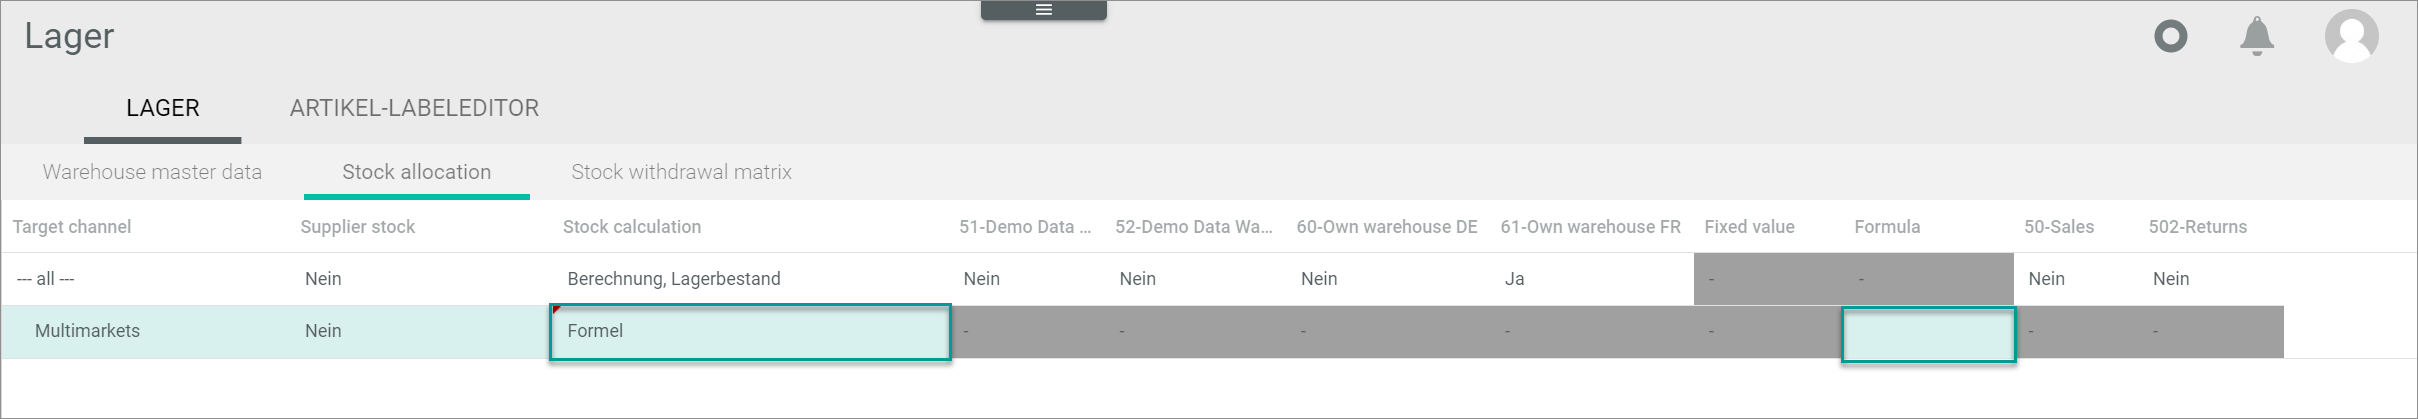Open the Formel stock calculation dropdown cell
Image resolution: width=2418 pixels, height=419 pixels.
pos(750,332)
